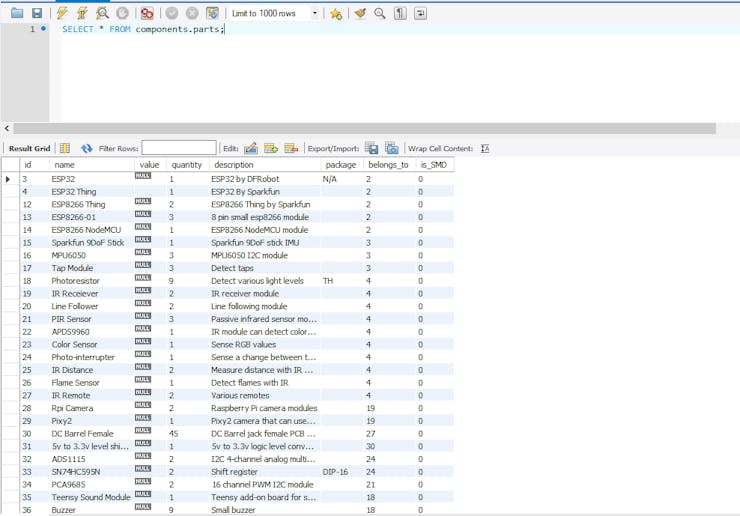Image resolution: width=740 pixels, height=516 pixels.
Task: Sort by the quantity column header
Action: (x=186, y=165)
